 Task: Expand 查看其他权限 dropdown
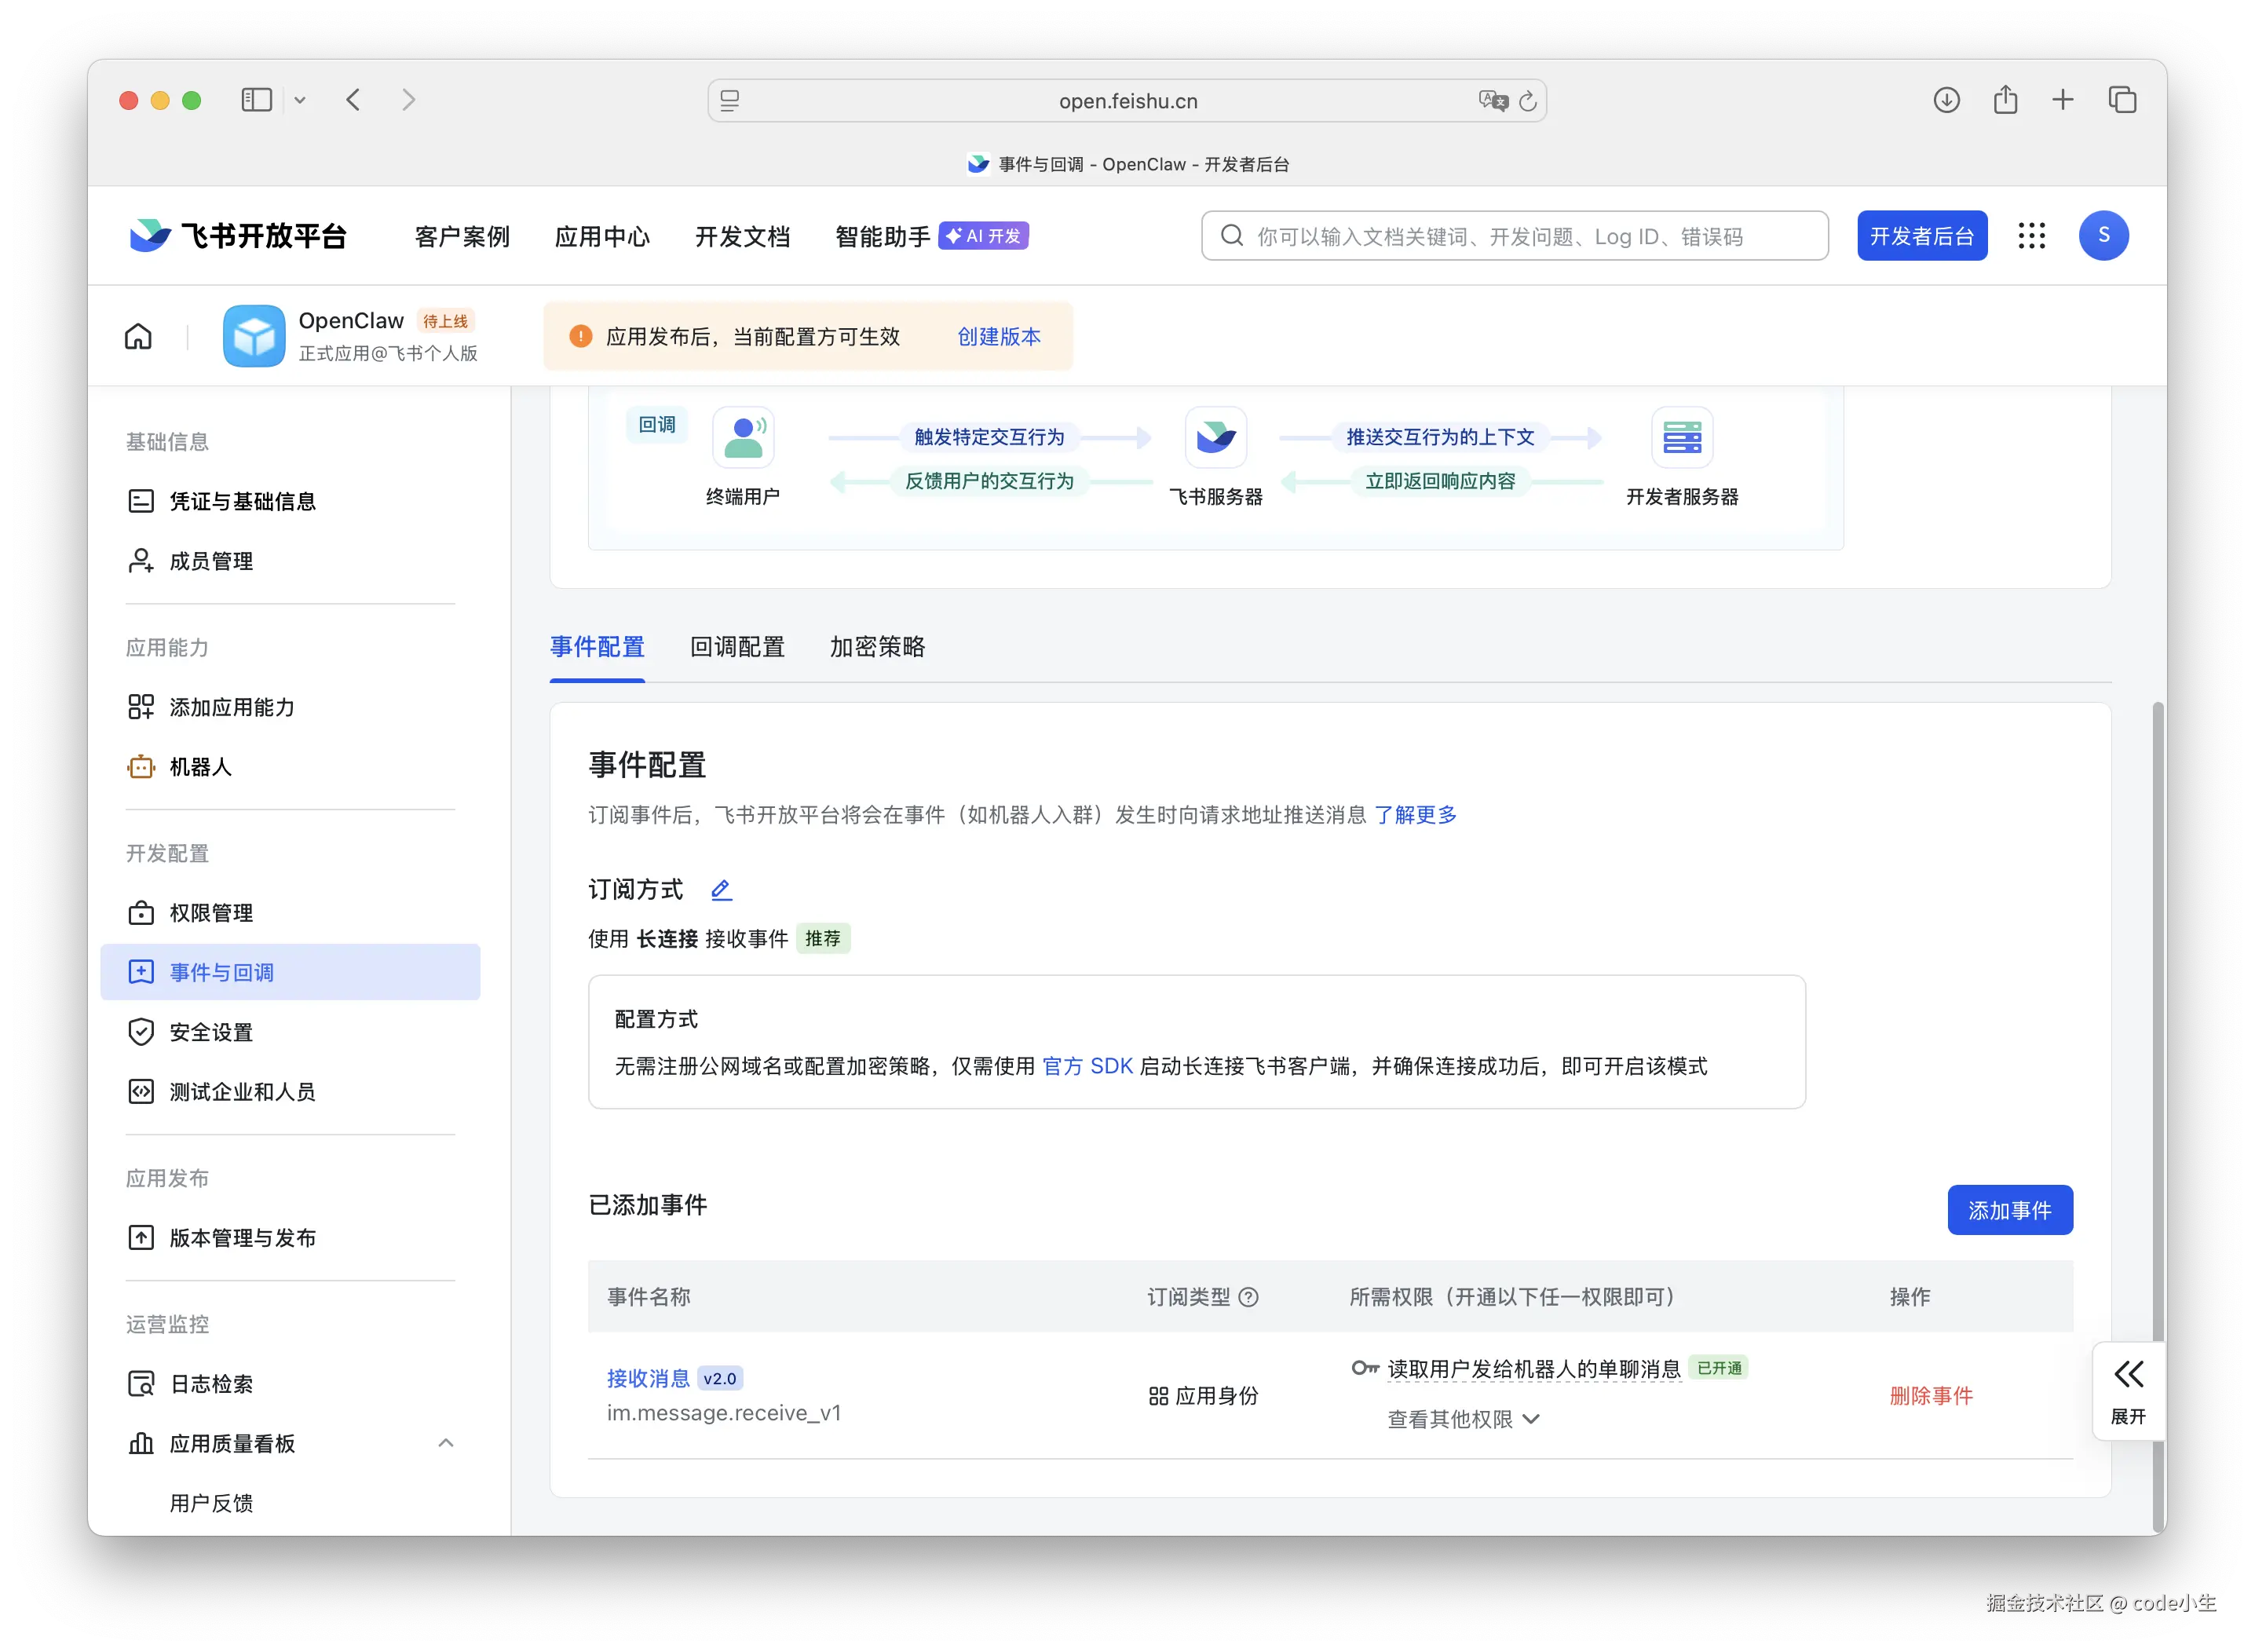coord(1463,1419)
